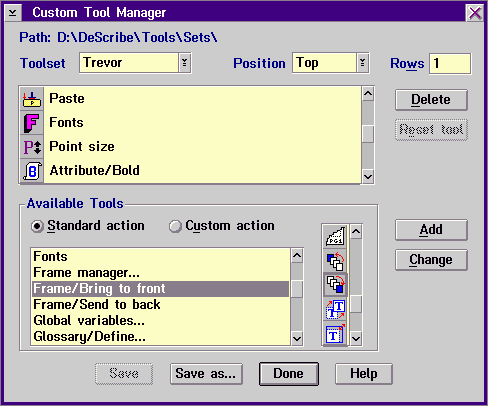This screenshot has height=406, width=488.
Task: Select the Paste tool icon in toolset list
Action: click(32, 99)
